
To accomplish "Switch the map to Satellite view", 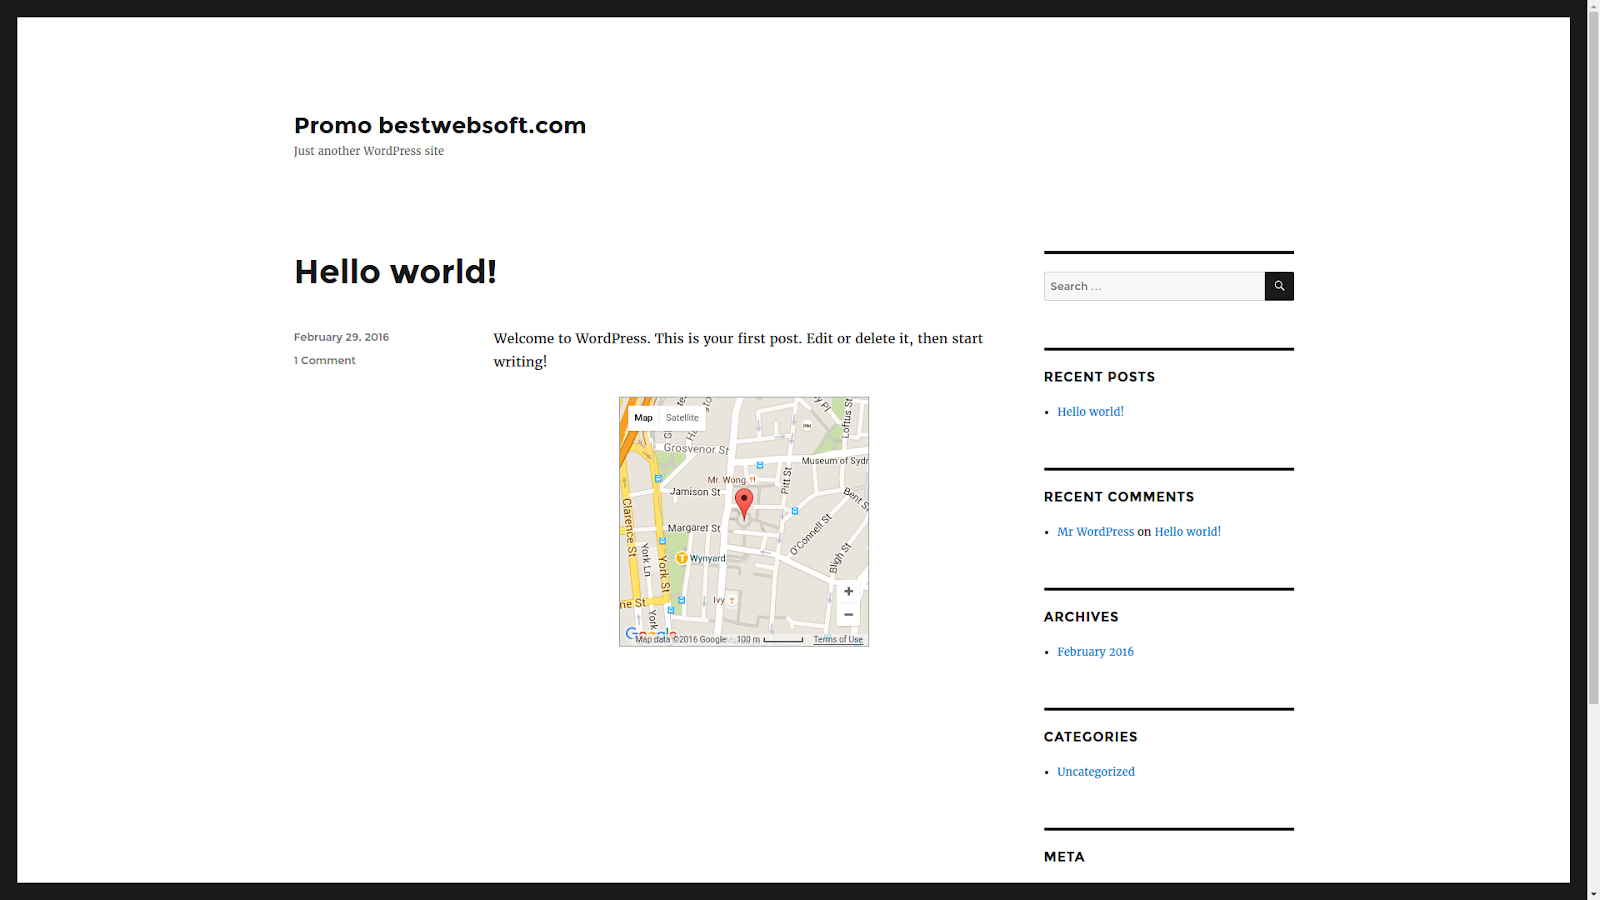I will click(x=682, y=418).
